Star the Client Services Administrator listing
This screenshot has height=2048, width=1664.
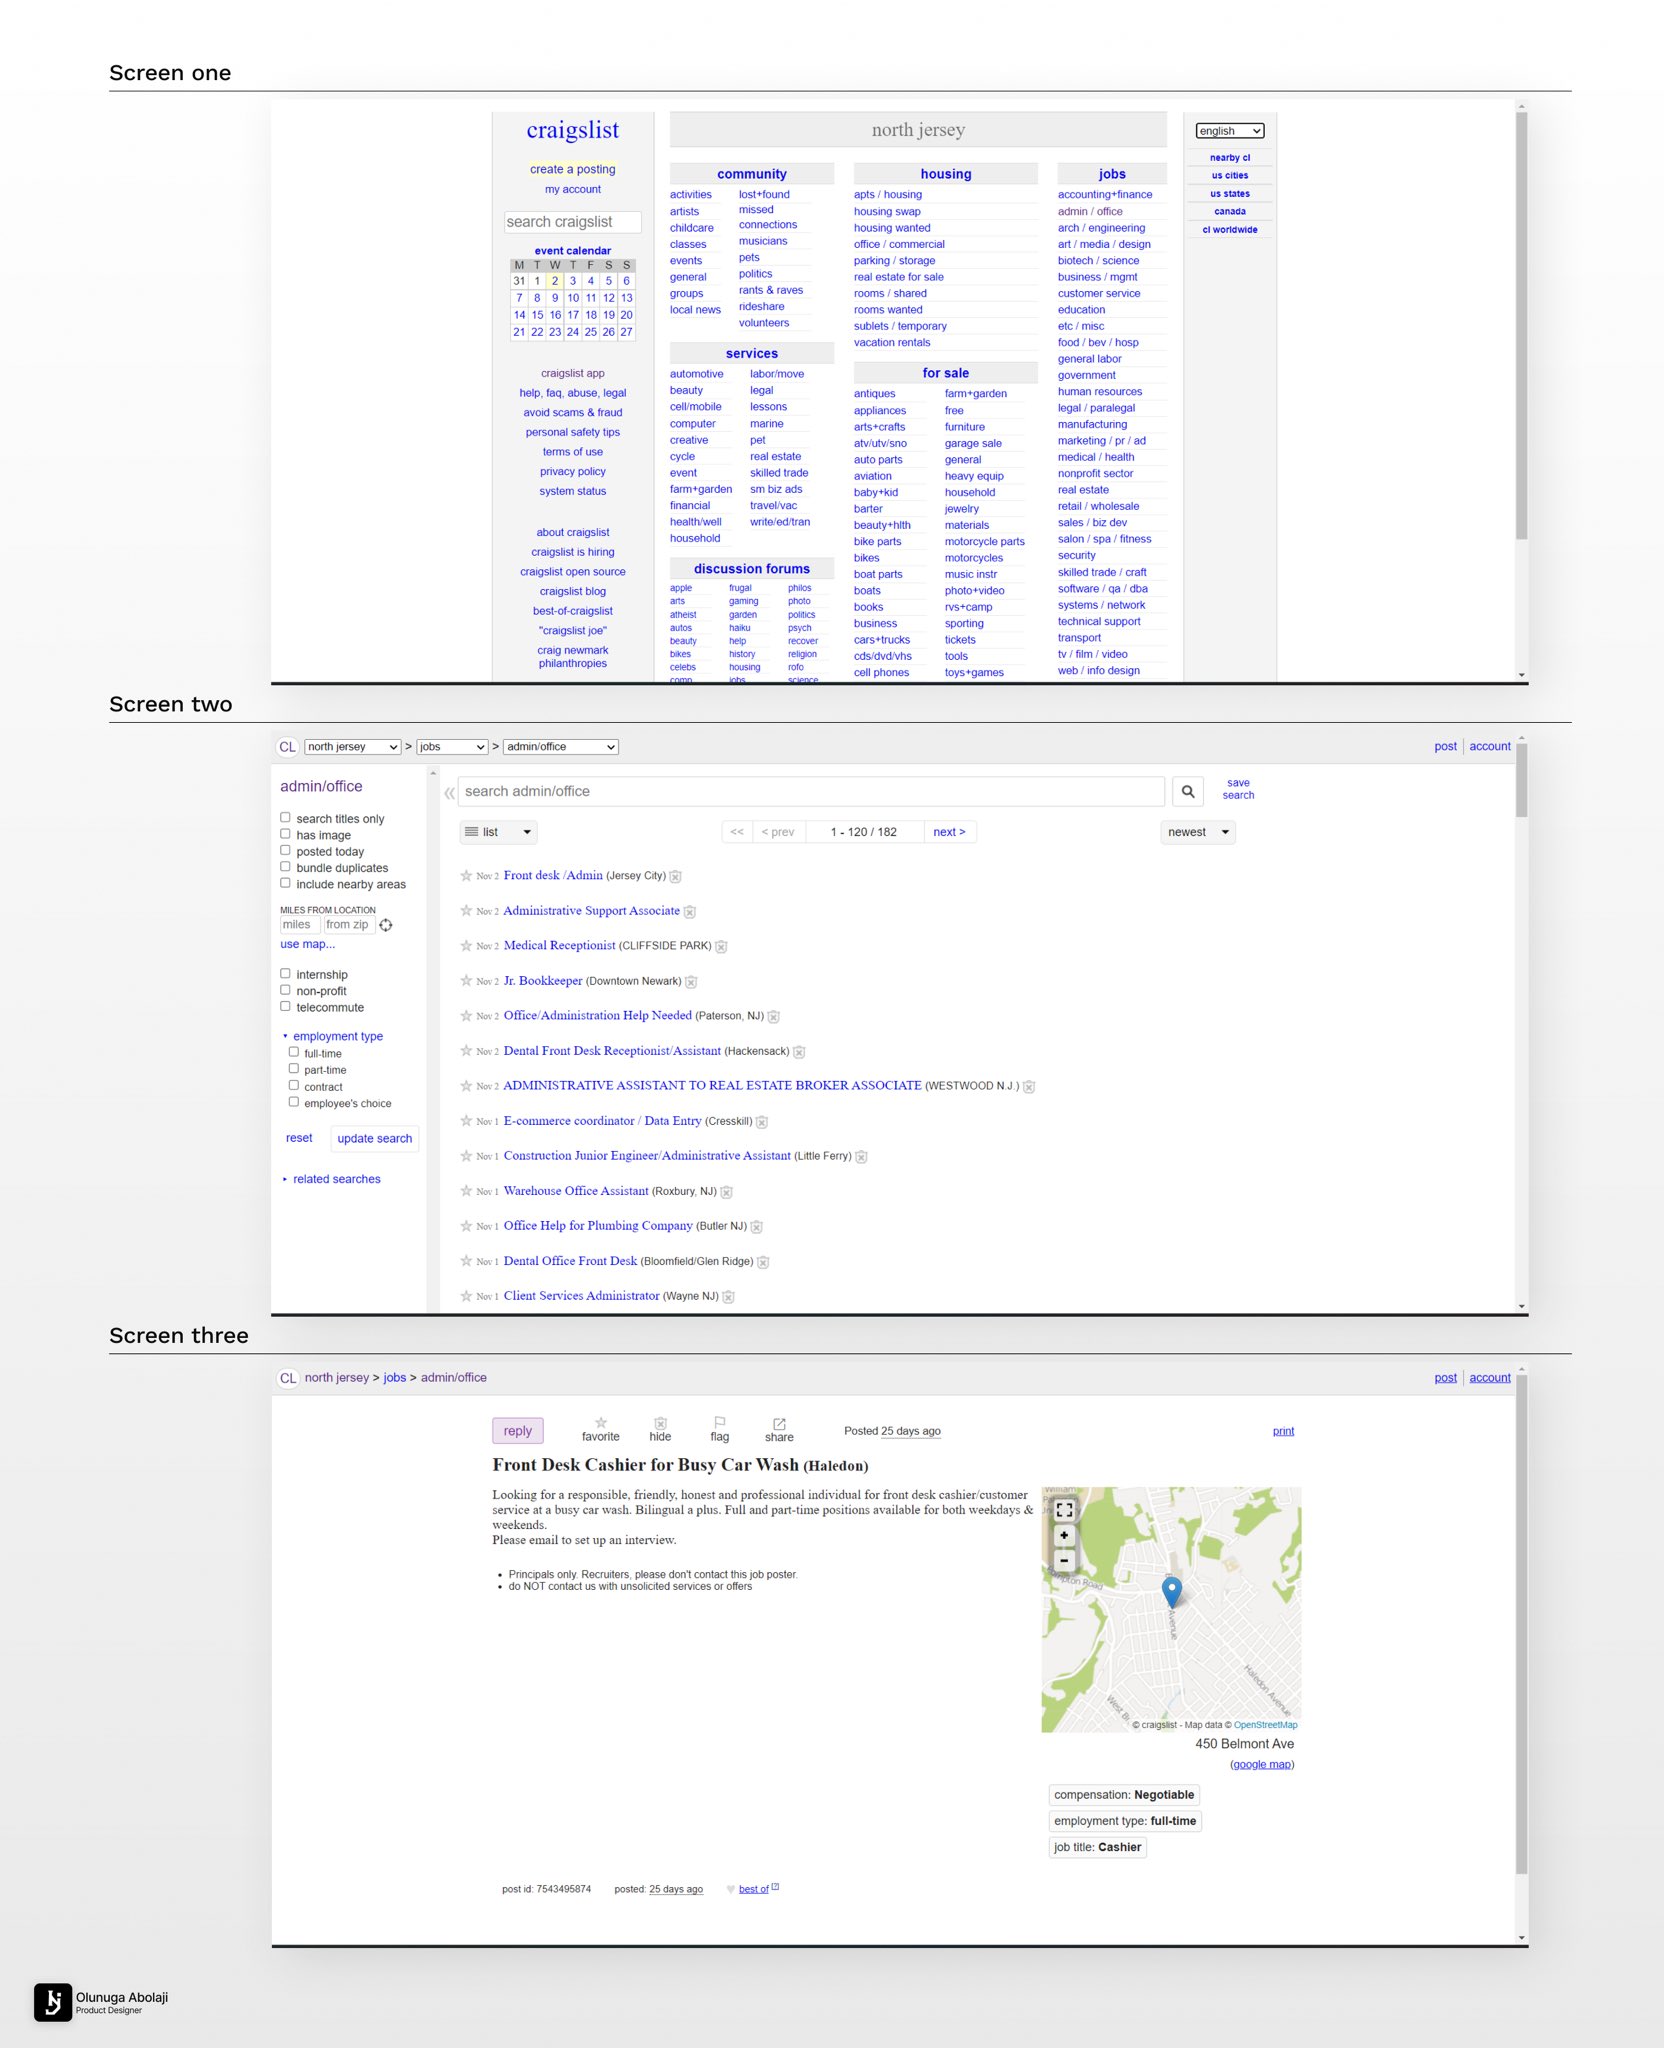(466, 1296)
